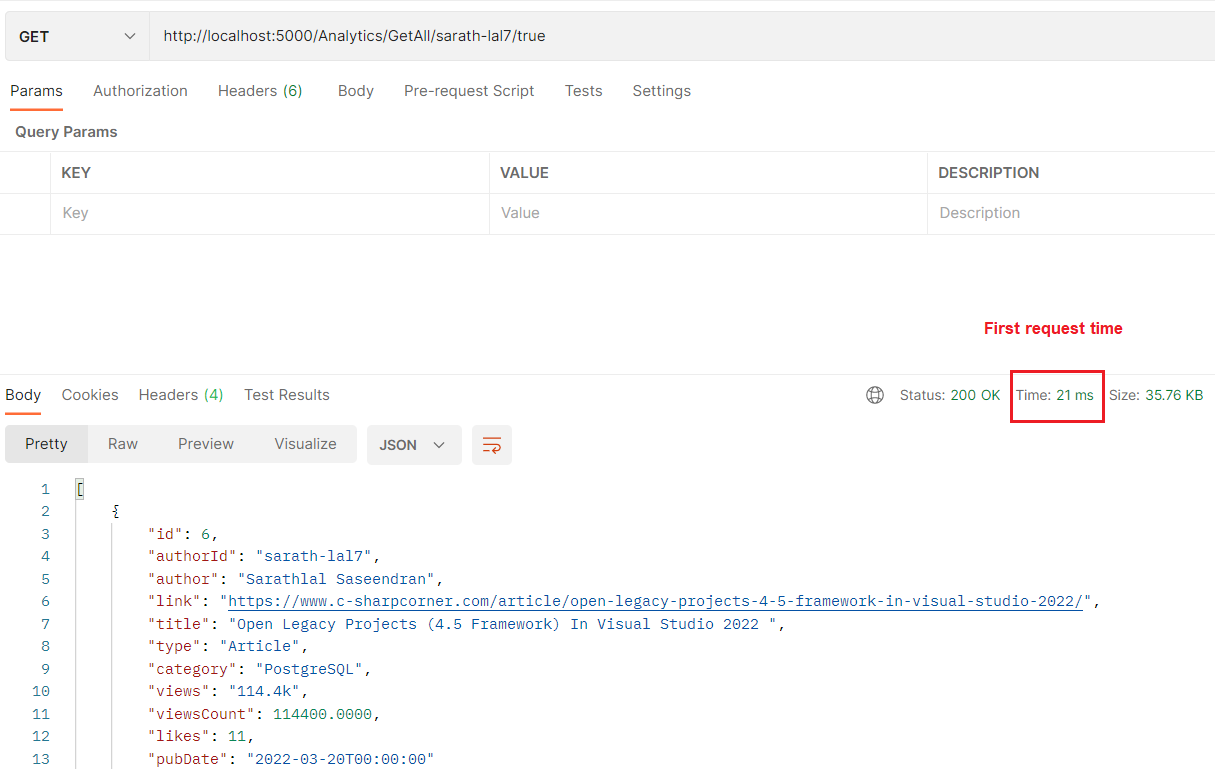The height and width of the screenshot is (773, 1215).
Task: Open the Tests tab
Action: point(583,90)
